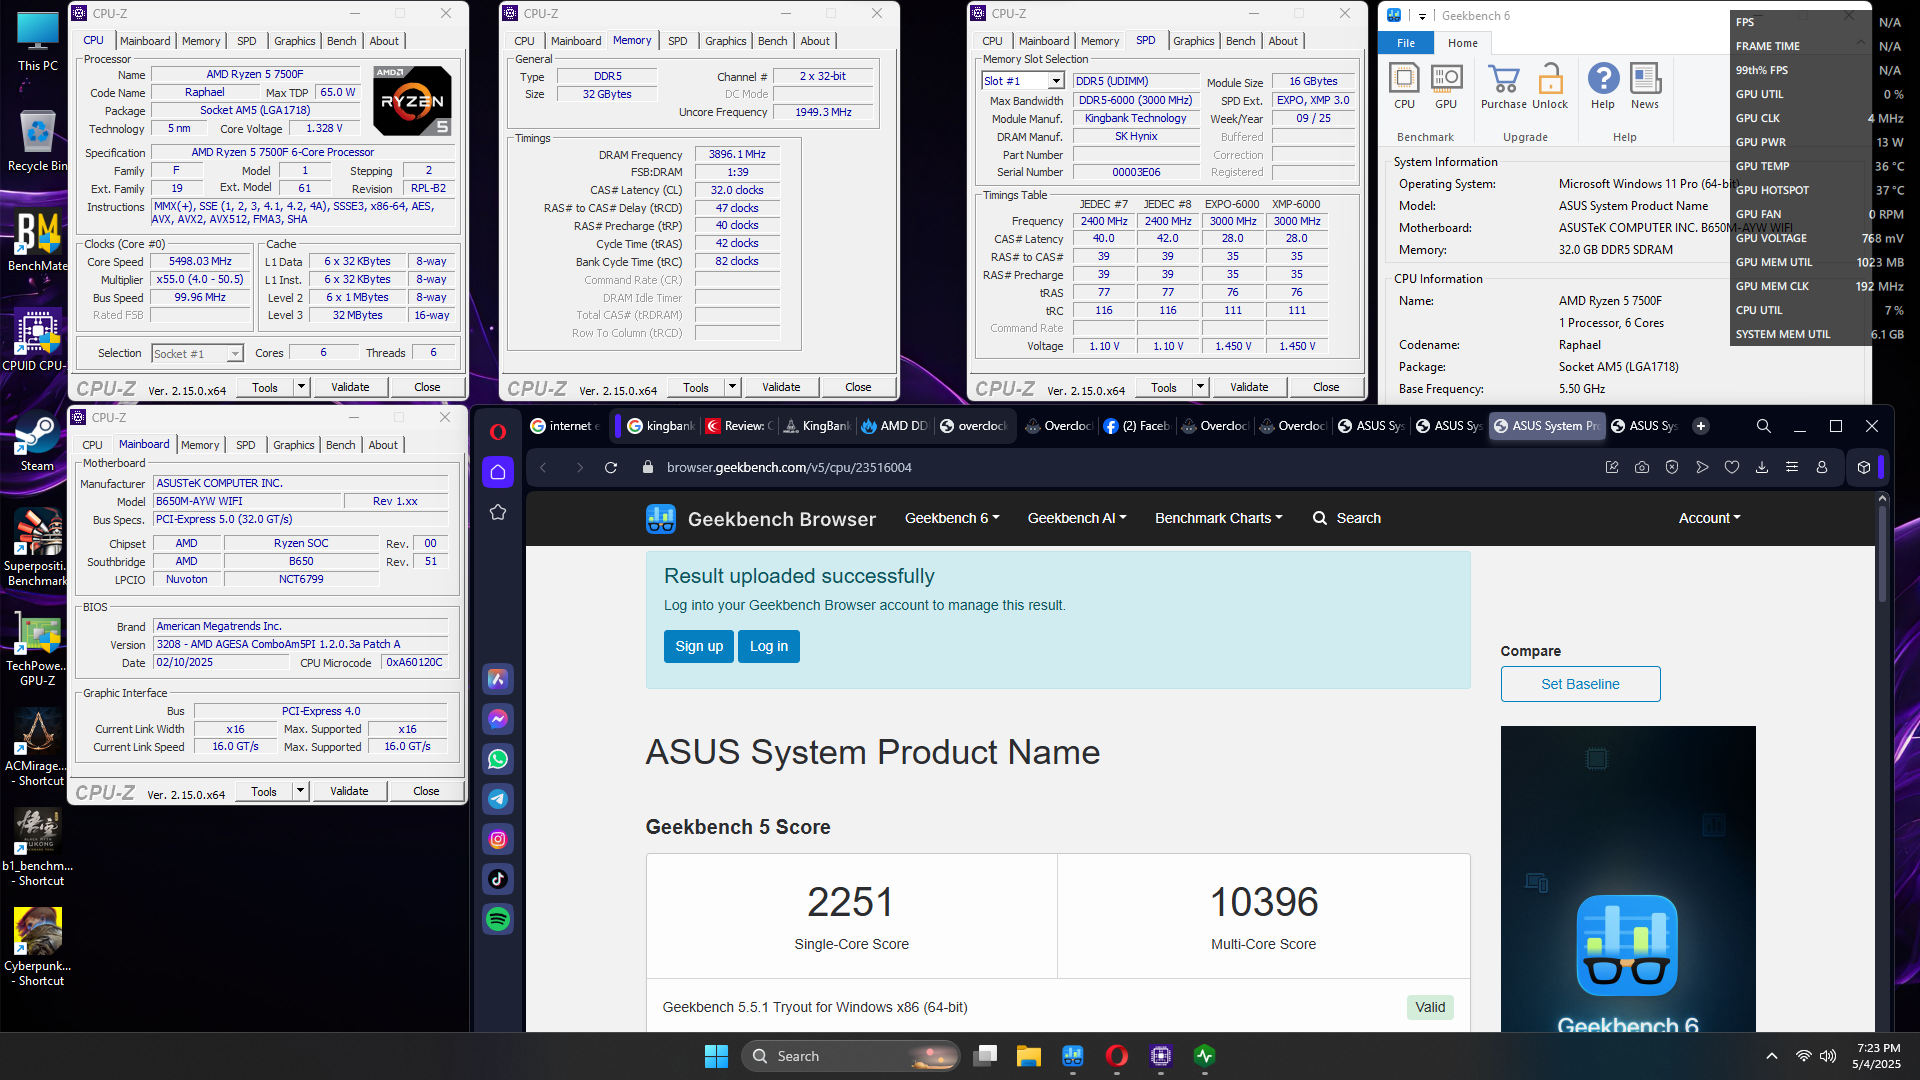The width and height of the screenshot is (1920, 1080).
Task: Open Geekbench AI dropdown in navbar
Action: (x=1077, y=518)
